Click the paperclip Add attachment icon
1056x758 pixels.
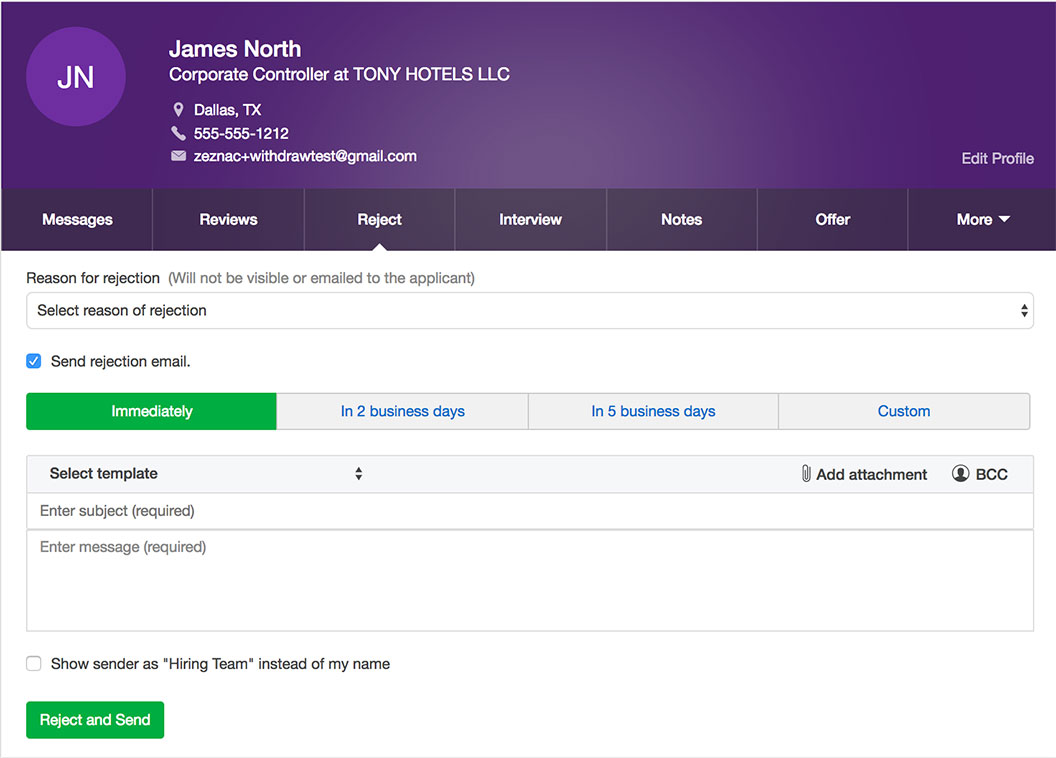pyautogui.click(x=806, y=474)
